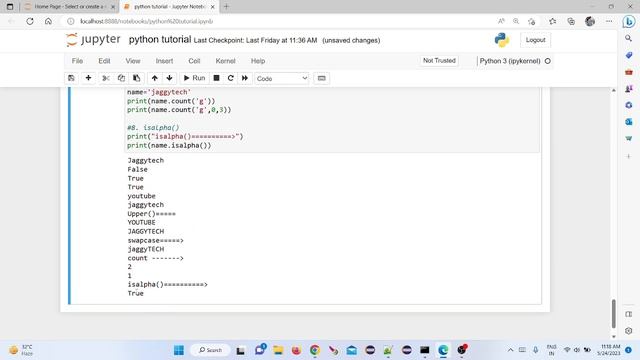640x360 pixels.
Task: Open the Kernel menu
Action: pos(225,61)
